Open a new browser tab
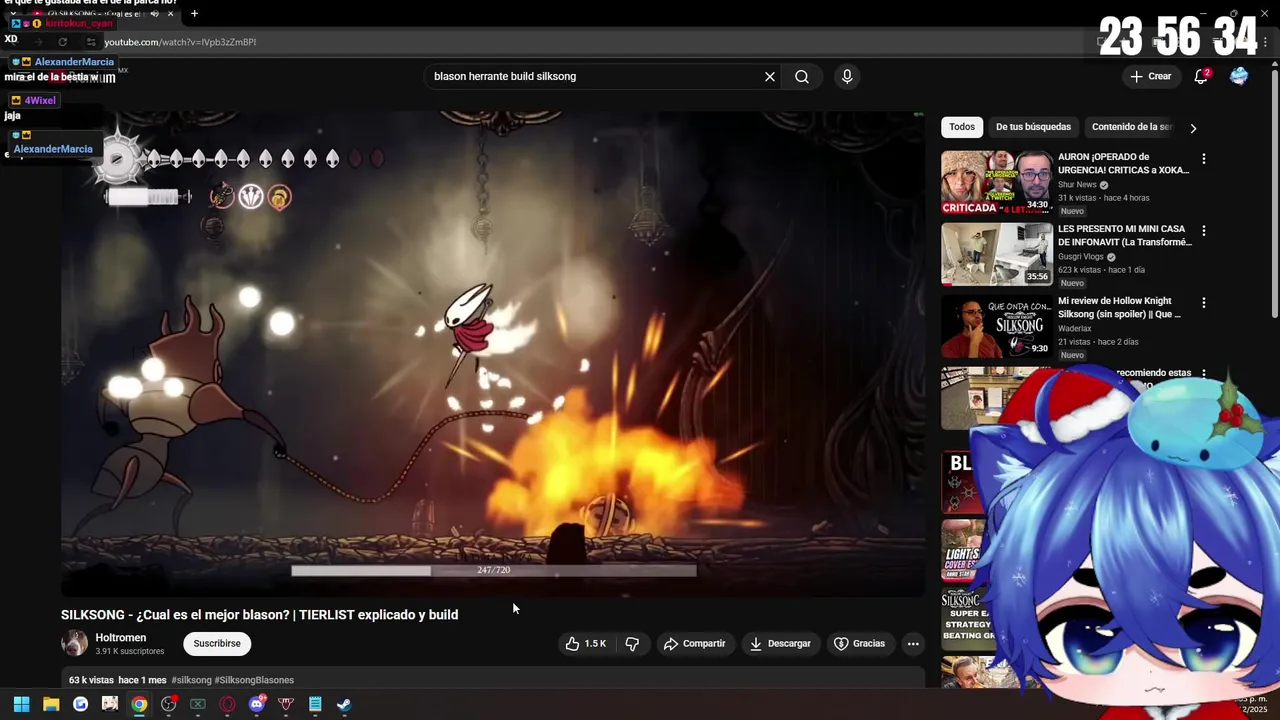Viewport: 1280px width, 720px height. pyautogui.click(x=194, y=14)
